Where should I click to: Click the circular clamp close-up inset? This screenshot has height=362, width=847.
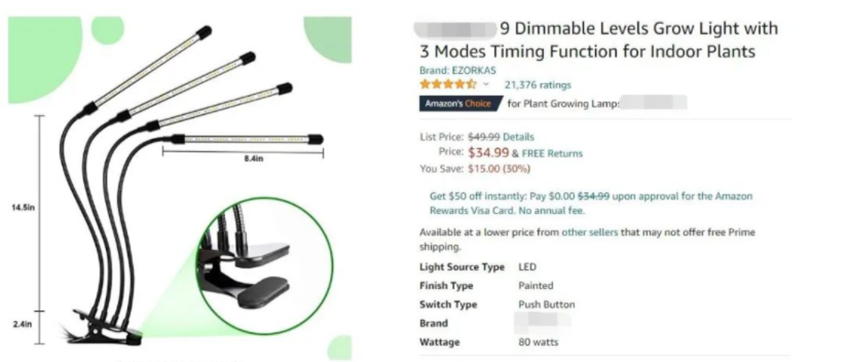(x=264, y=266)
